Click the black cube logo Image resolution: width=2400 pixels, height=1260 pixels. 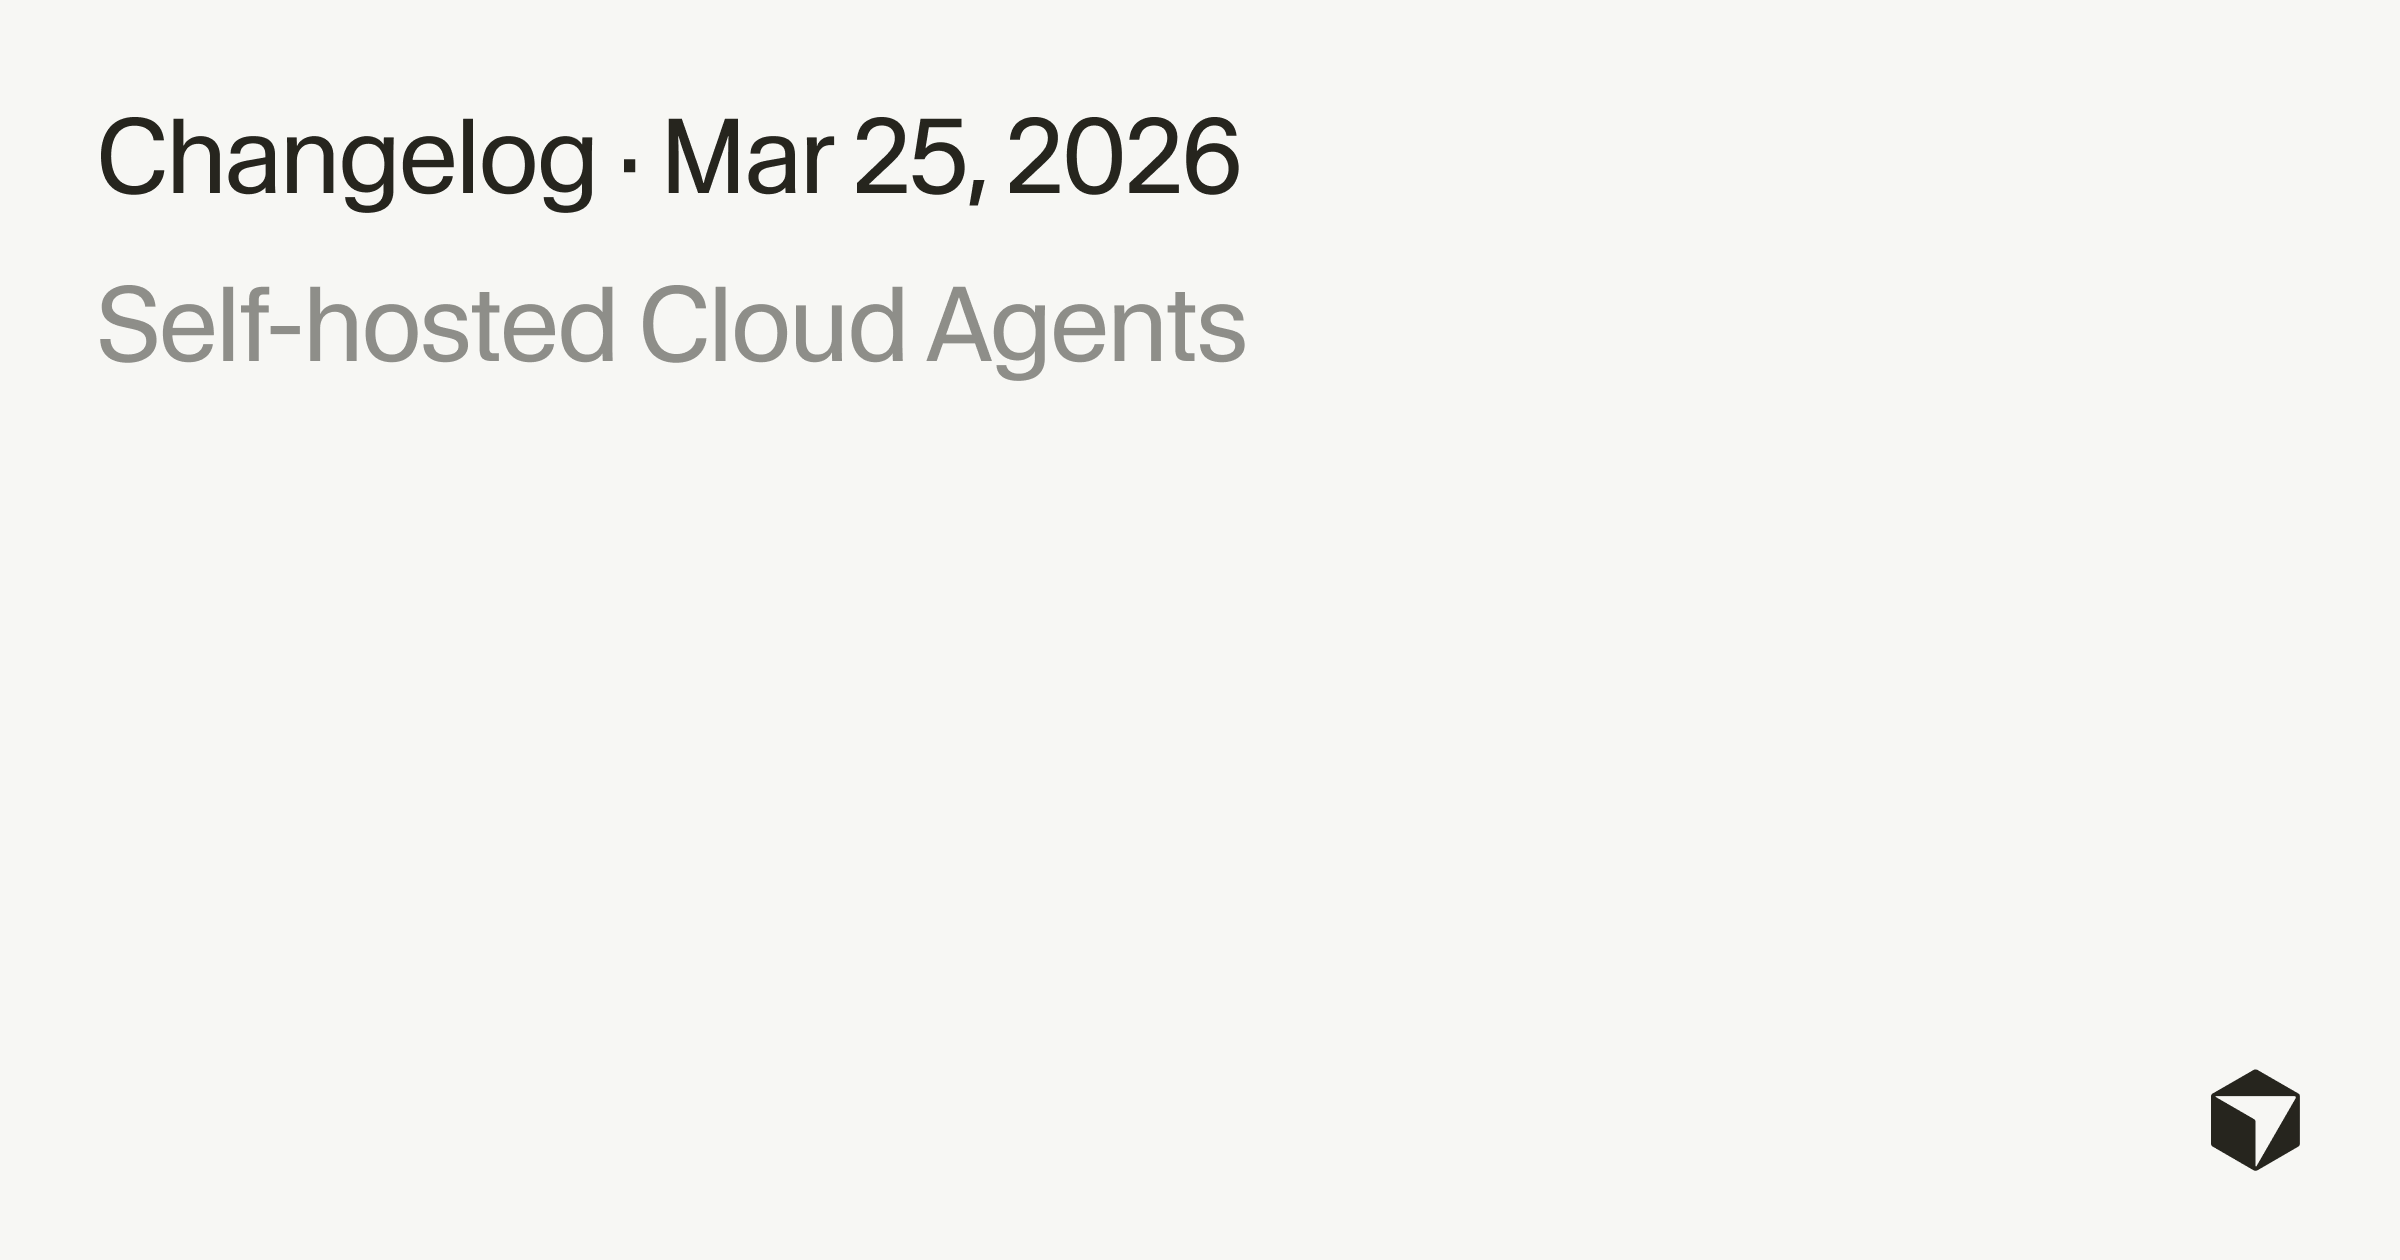coord(2255,1119)
